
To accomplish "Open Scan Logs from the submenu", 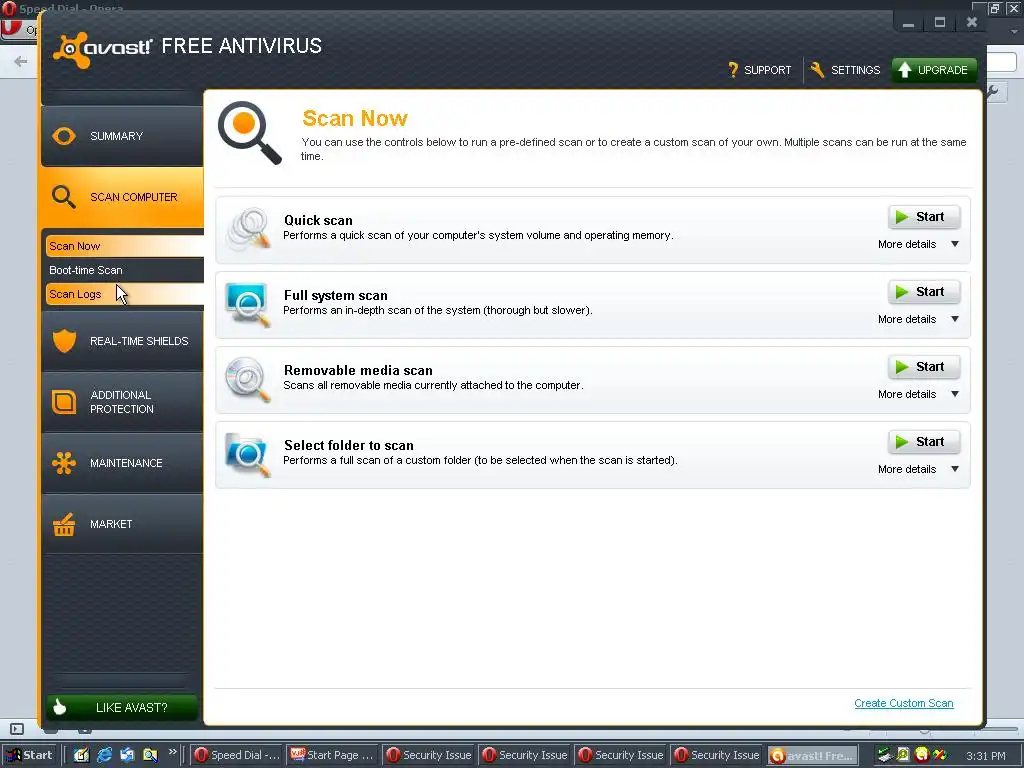I will [x=124, y=294].
